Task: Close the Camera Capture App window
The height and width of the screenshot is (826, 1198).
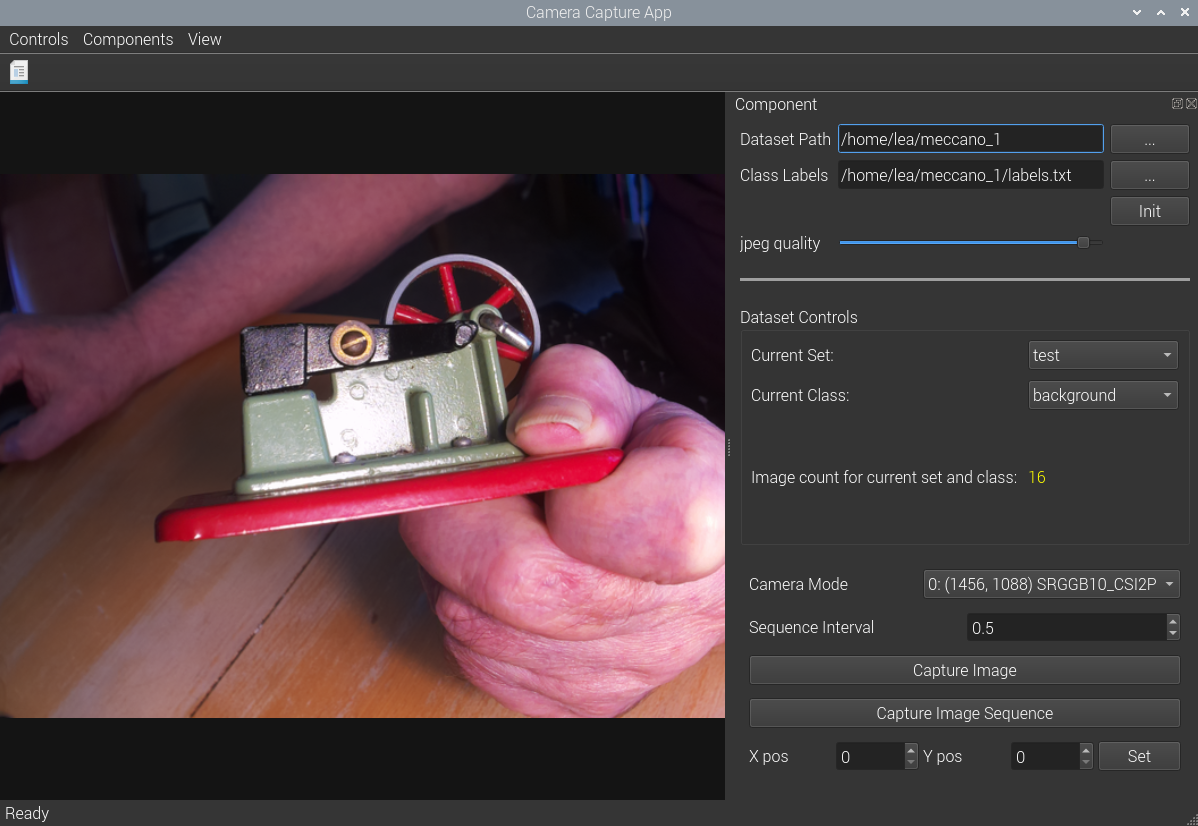Action: [x=1184, y=12]
